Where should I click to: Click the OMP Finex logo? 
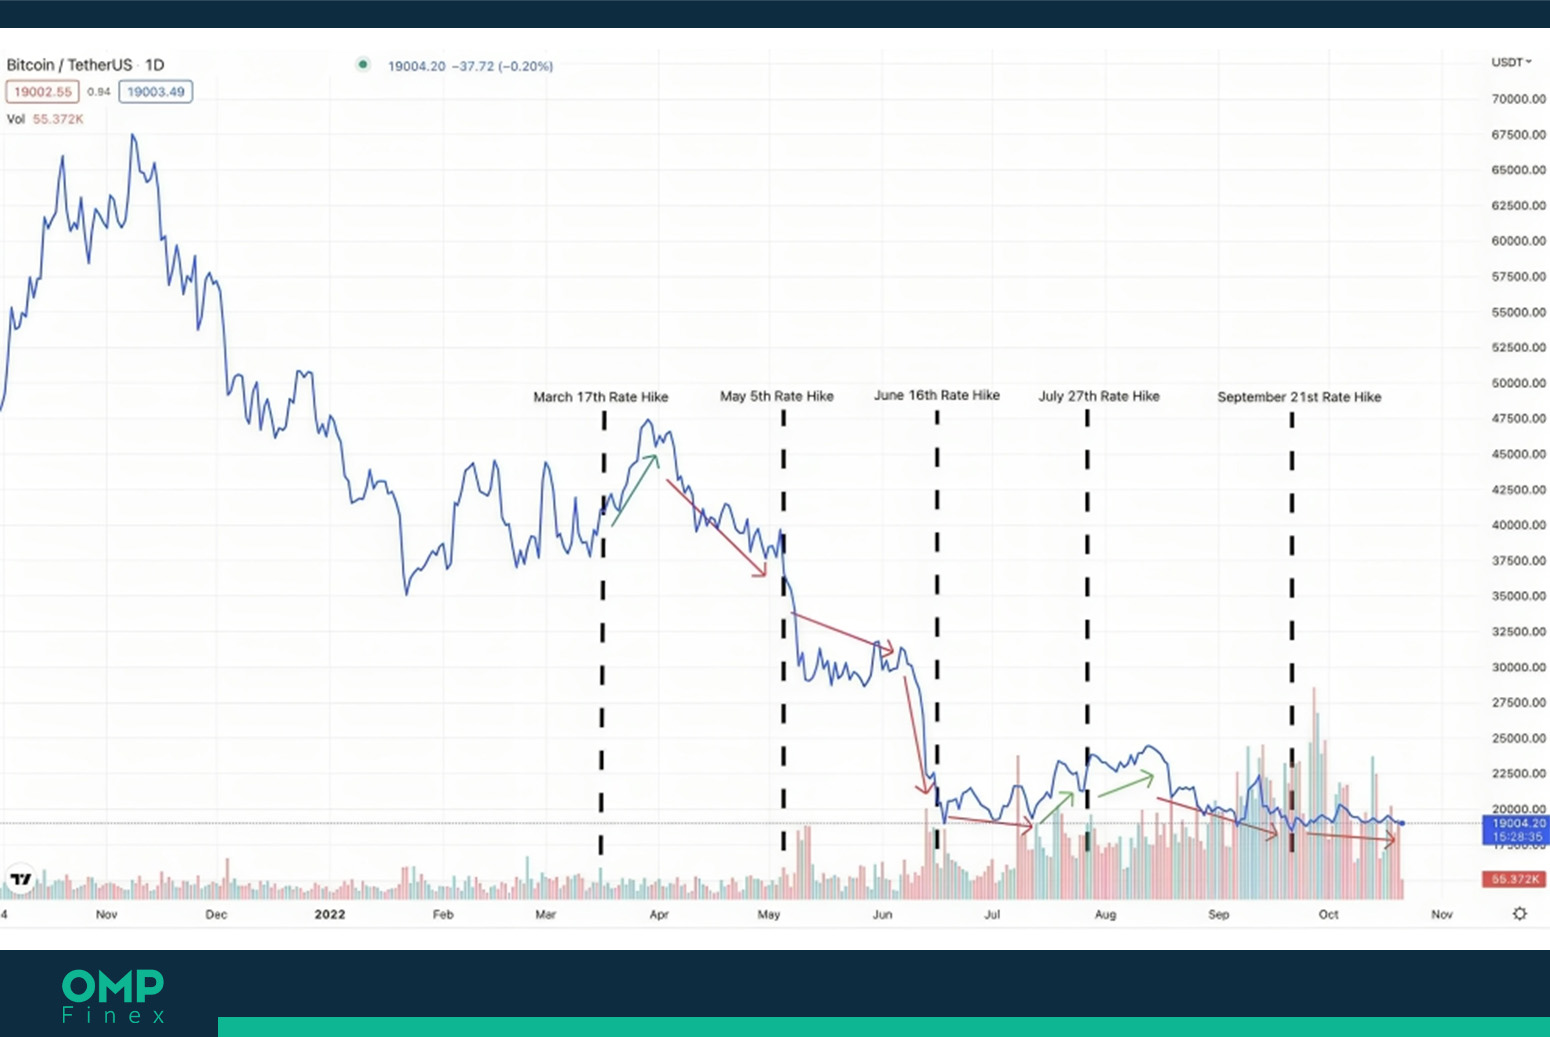[x=113, y=996]
